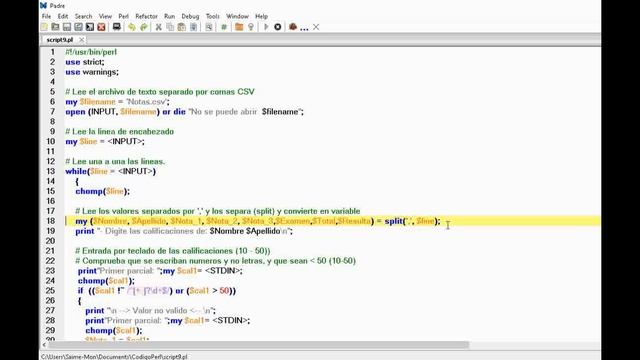Open the Perl menu
The height and width of the screenshot is (360, 640).
point(123,16)
